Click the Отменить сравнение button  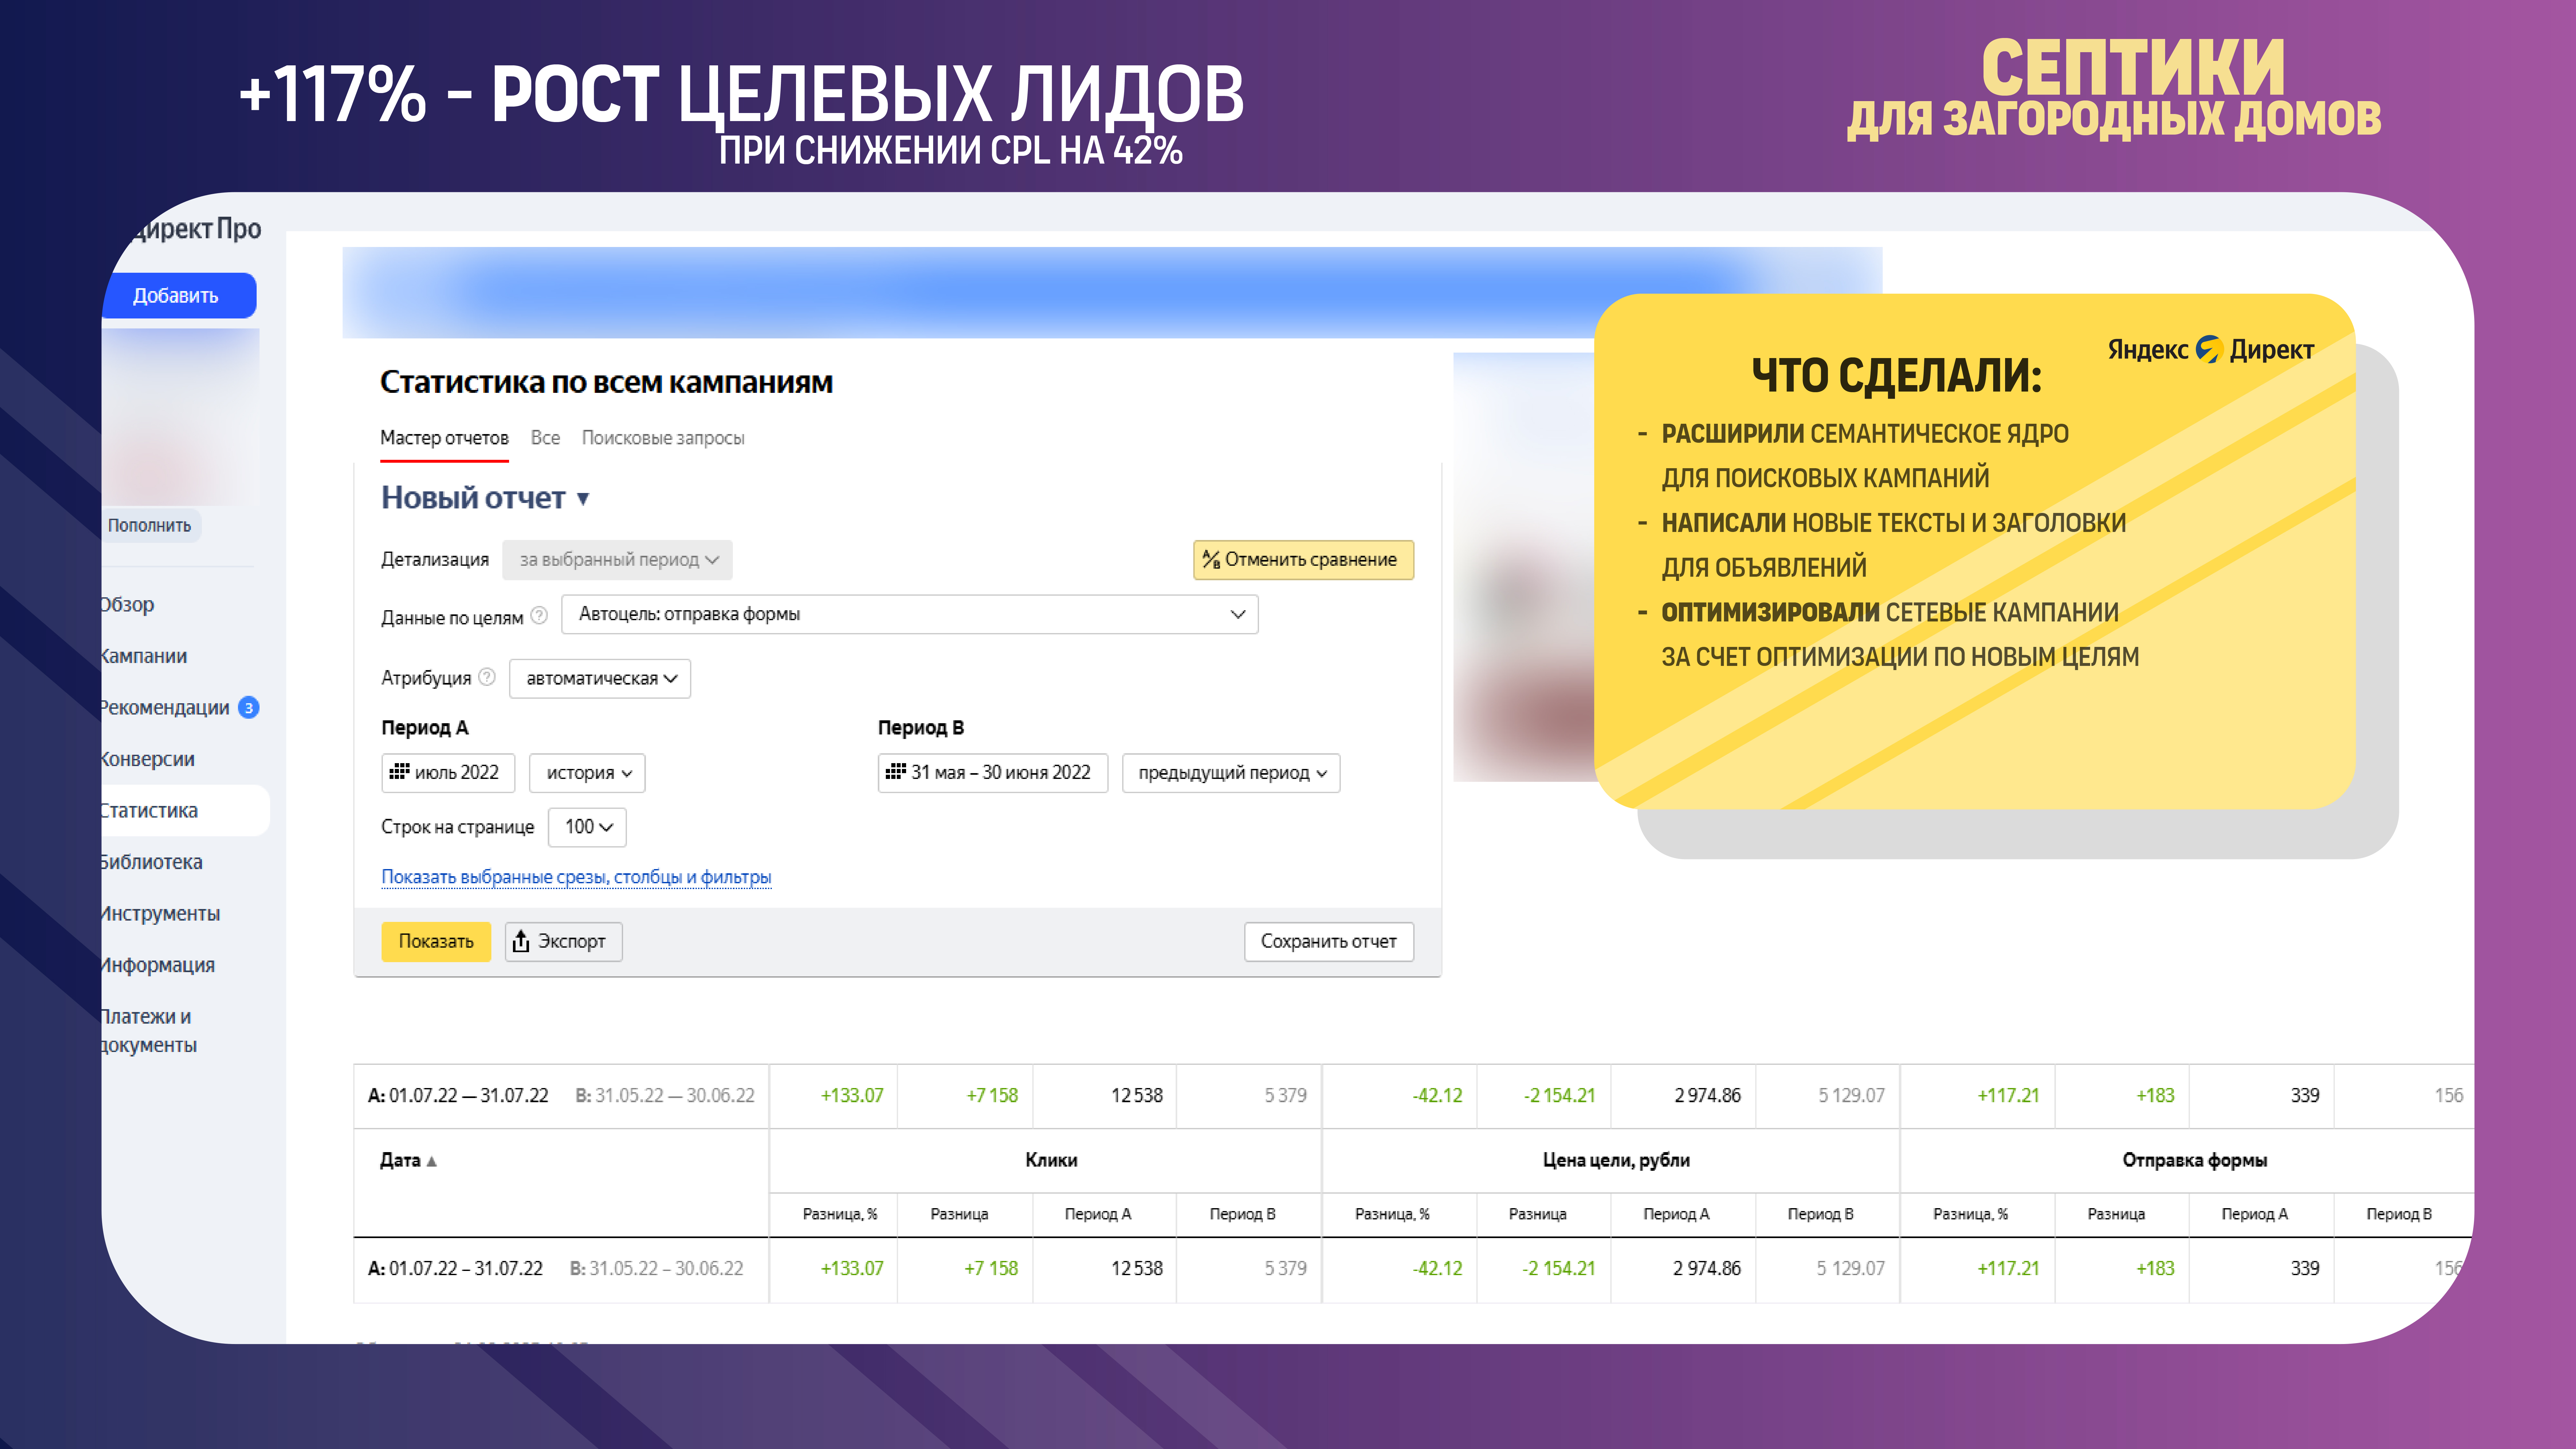(1303, 560)
